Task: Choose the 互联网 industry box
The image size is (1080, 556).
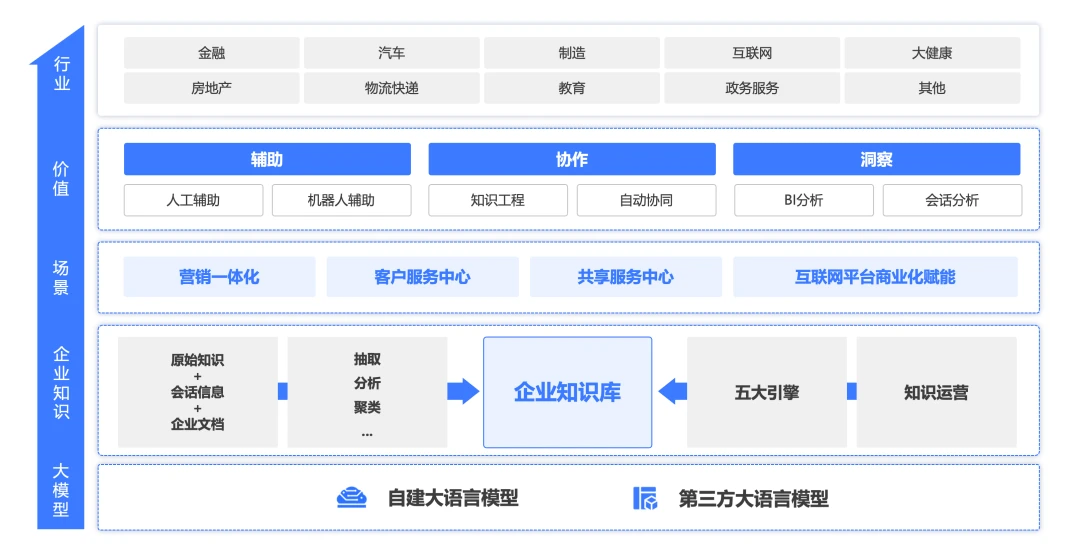Action: point(752,53)
